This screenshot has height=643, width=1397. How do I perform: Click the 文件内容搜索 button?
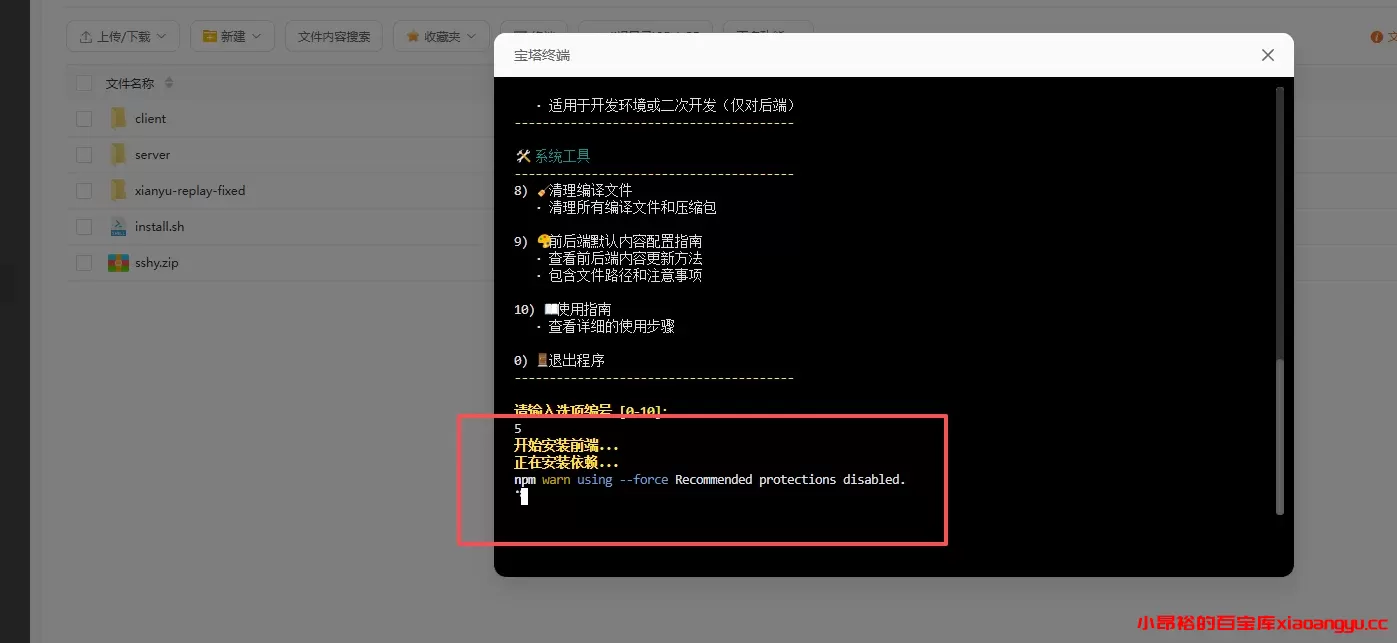334,35
